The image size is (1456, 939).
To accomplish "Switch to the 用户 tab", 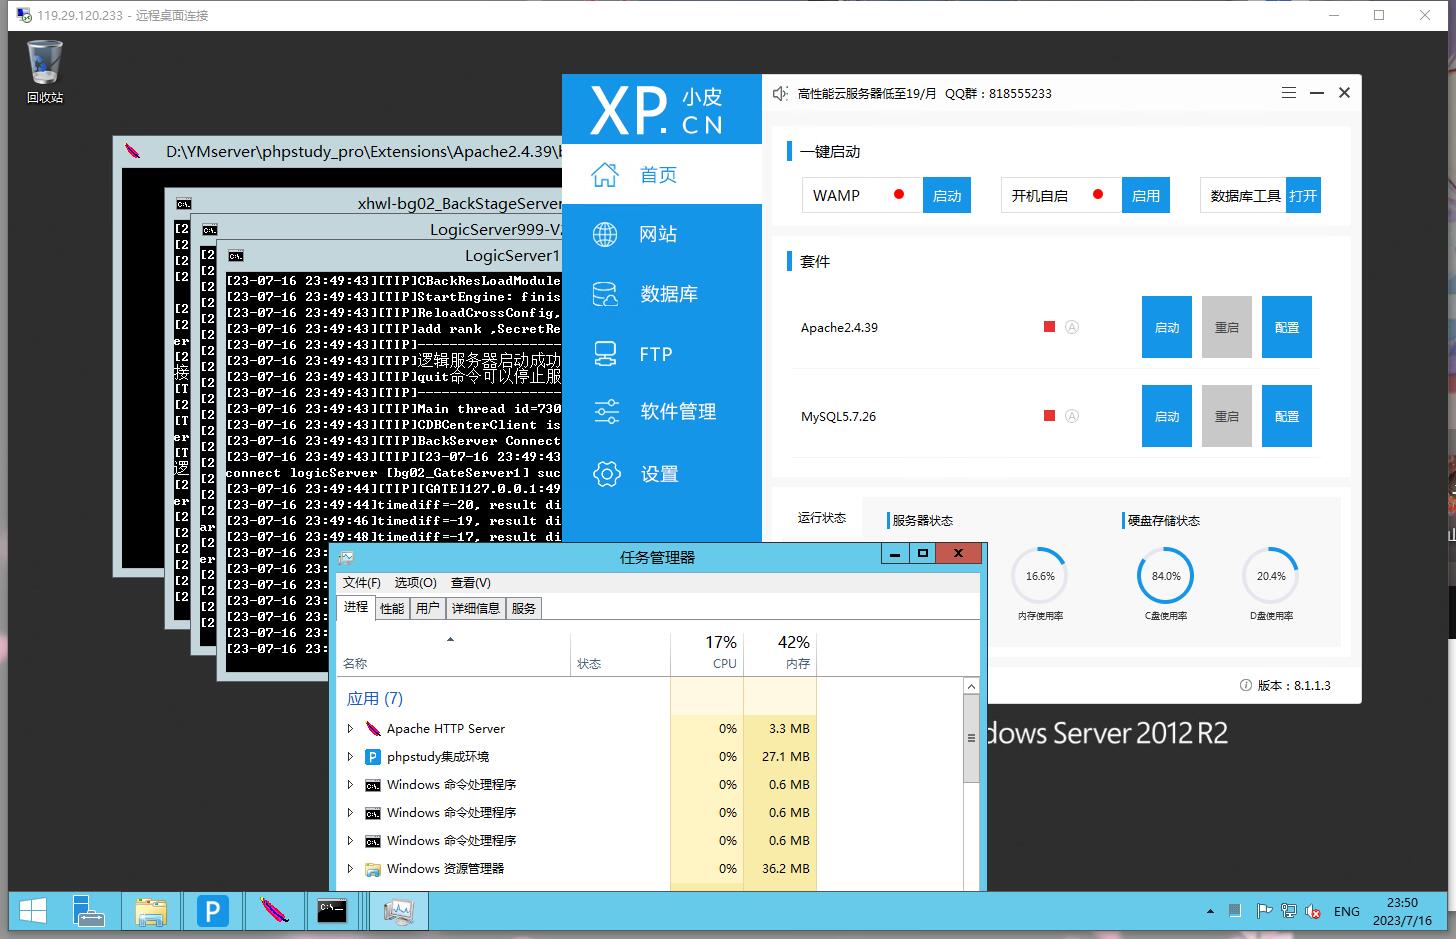I will point(427,608).
